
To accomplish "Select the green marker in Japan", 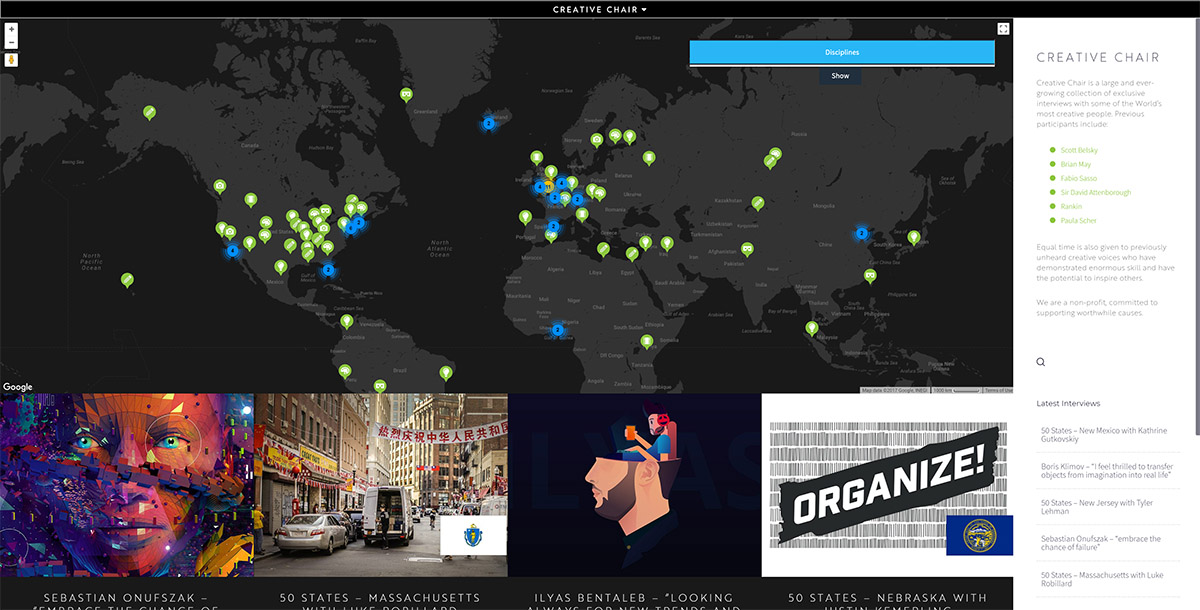I will pyautogui.click(x=913, y=238).
